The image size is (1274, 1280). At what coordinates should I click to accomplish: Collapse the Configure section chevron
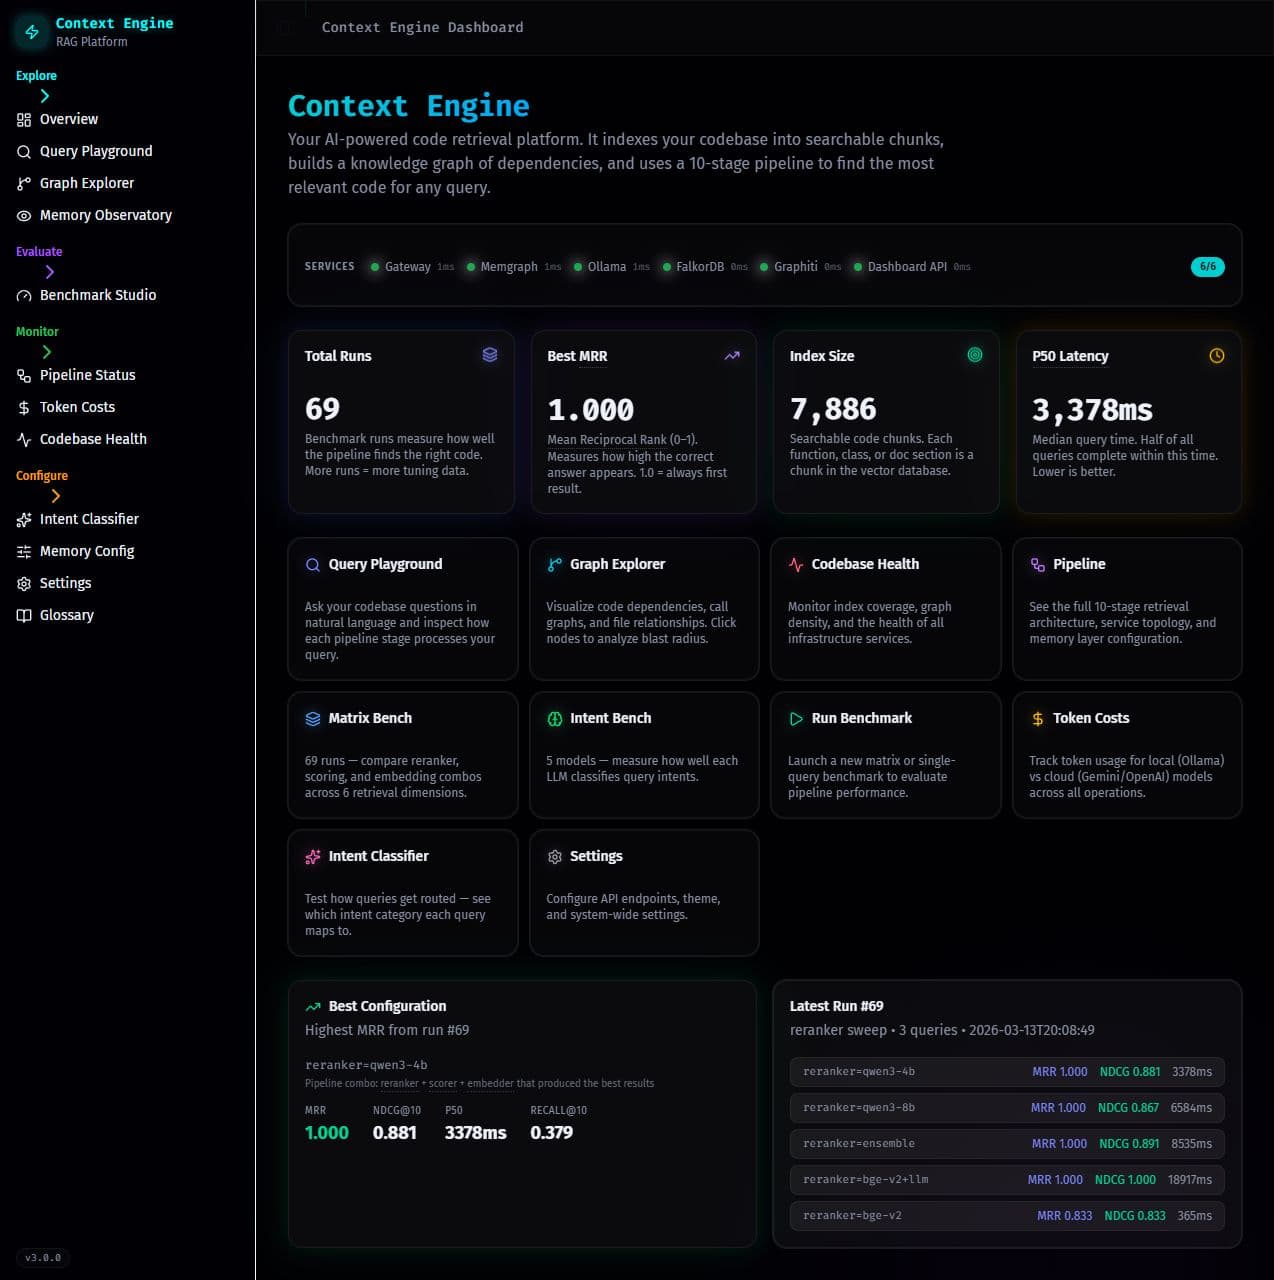55,496
